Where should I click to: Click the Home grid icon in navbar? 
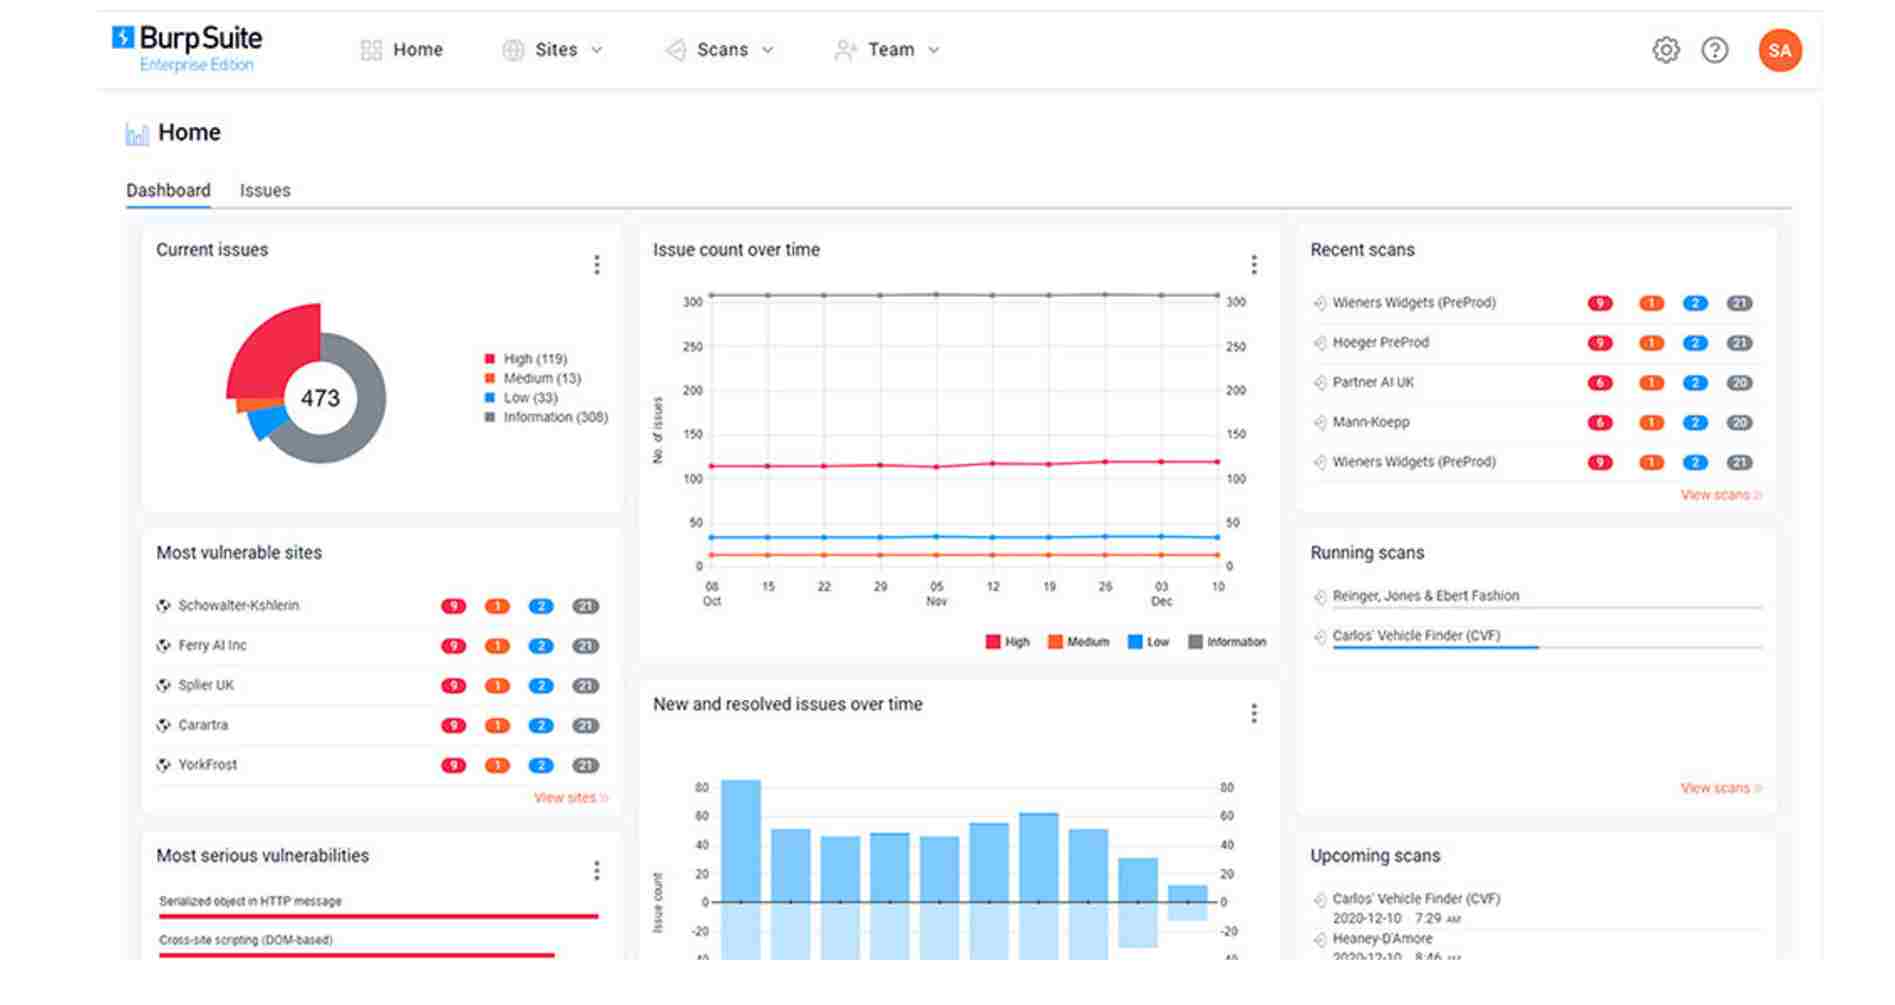[x=371, y=50]
